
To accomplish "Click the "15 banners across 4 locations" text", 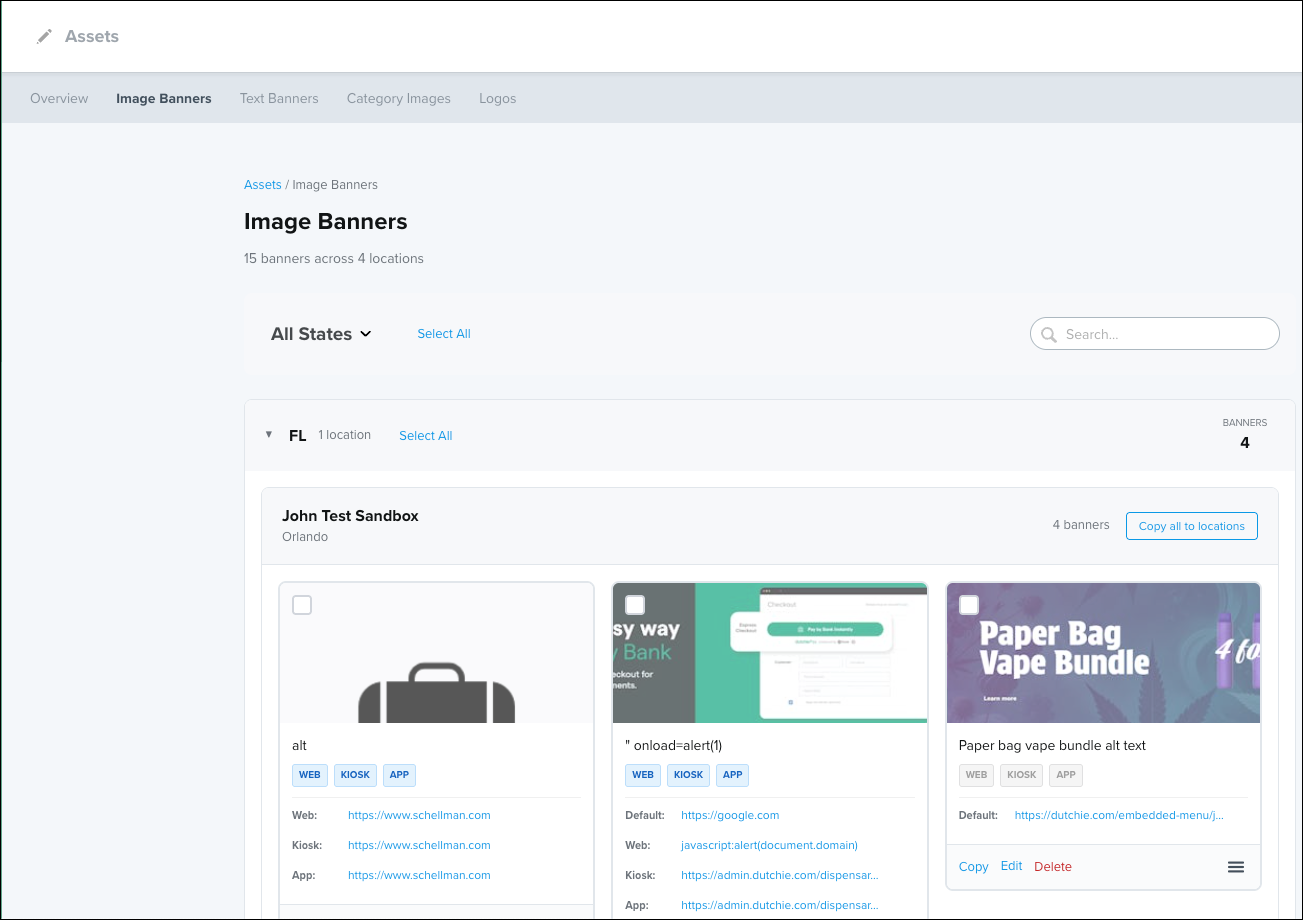I will coord(334,258).
